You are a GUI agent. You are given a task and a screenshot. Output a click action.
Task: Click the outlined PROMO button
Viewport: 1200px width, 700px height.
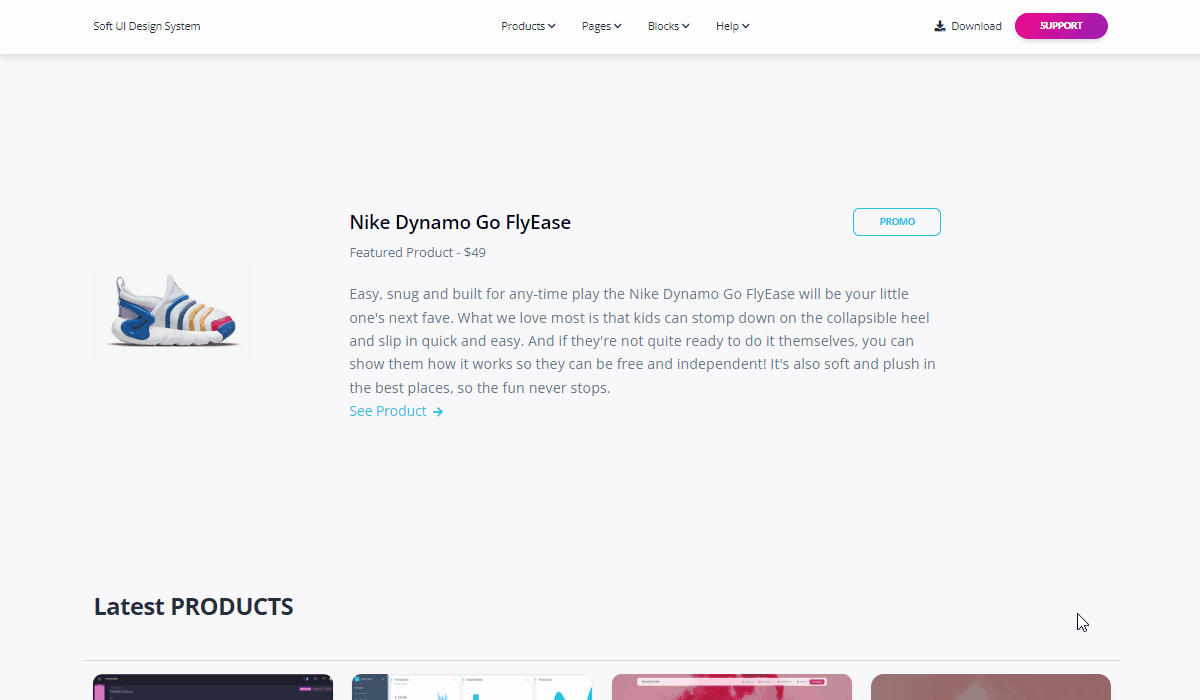point(897,222)
